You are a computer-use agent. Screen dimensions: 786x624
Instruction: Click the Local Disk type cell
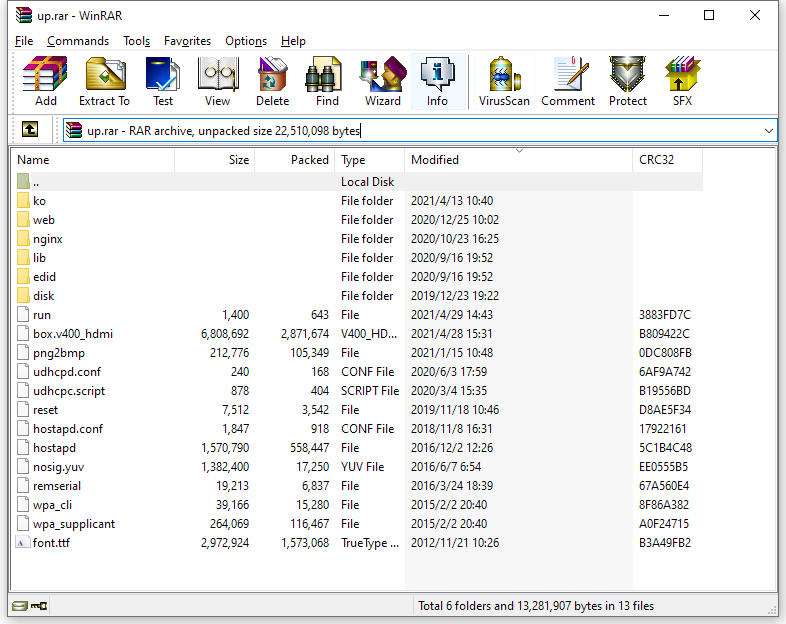[x=367, y=181]
